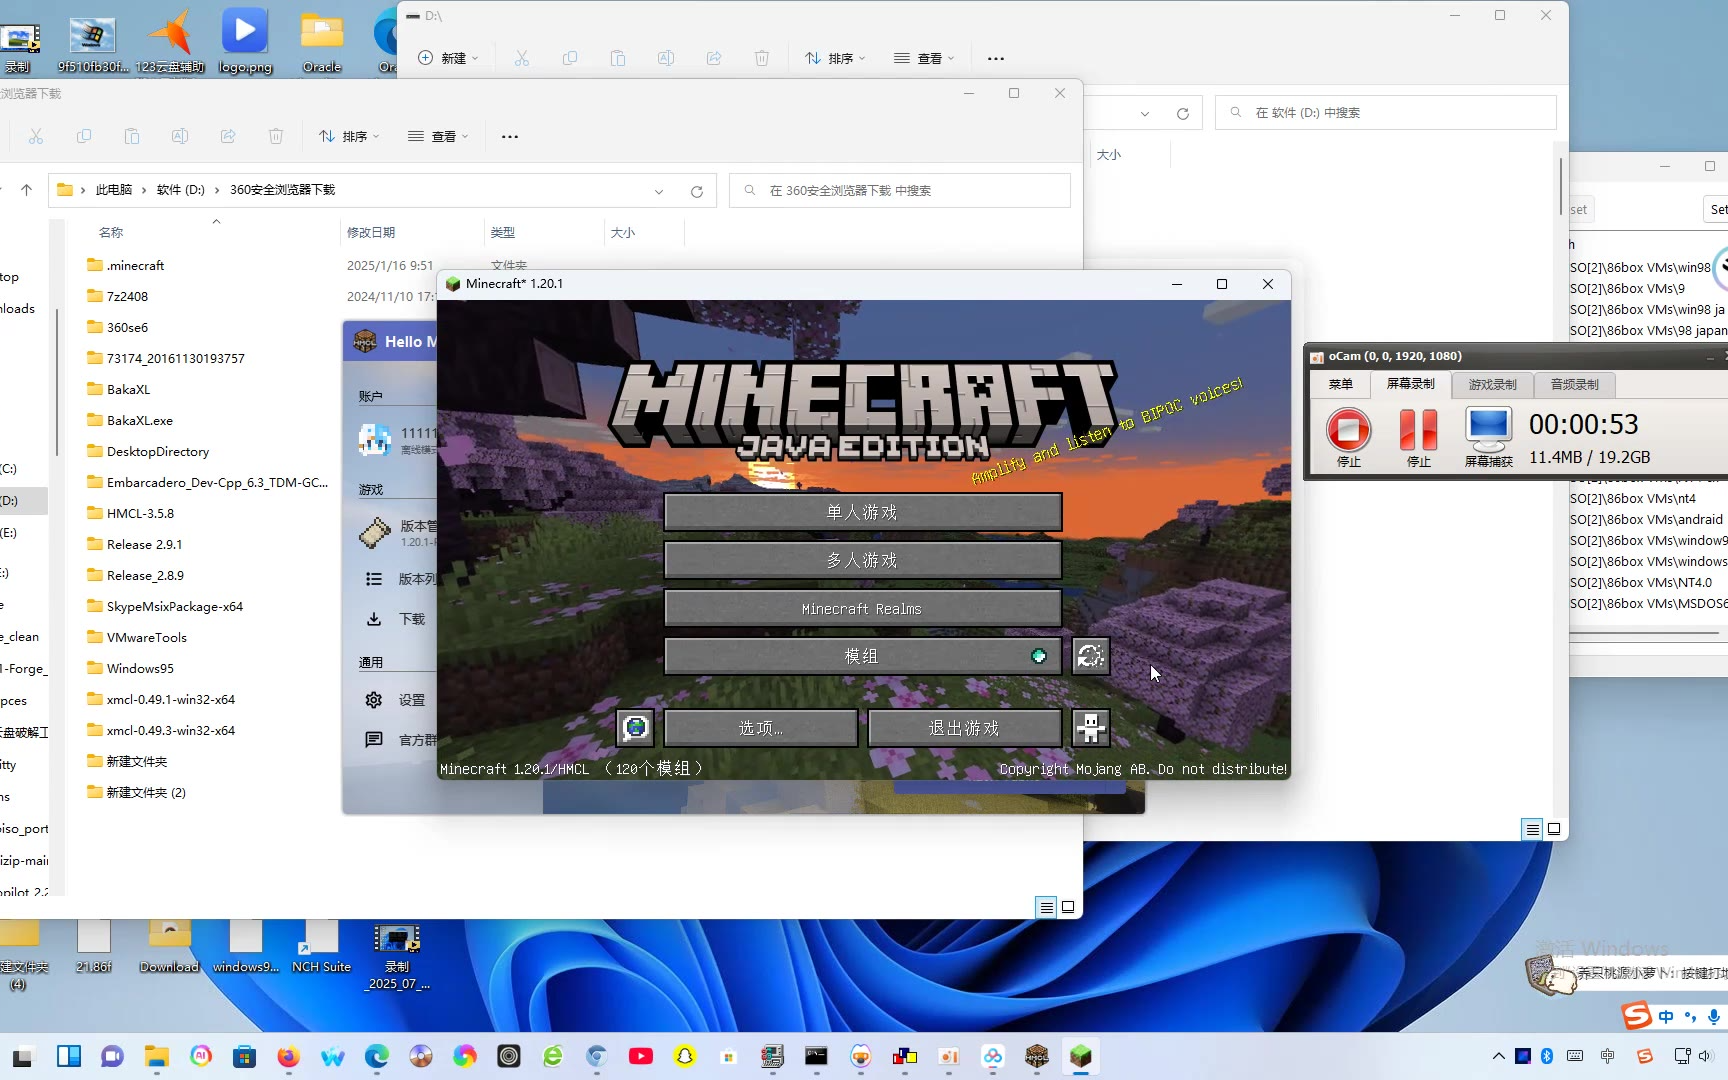The width and height of the screenshot is (1728, 1080).
Task: Switch to oCam 音频录制 tab
Action: 1574,384
